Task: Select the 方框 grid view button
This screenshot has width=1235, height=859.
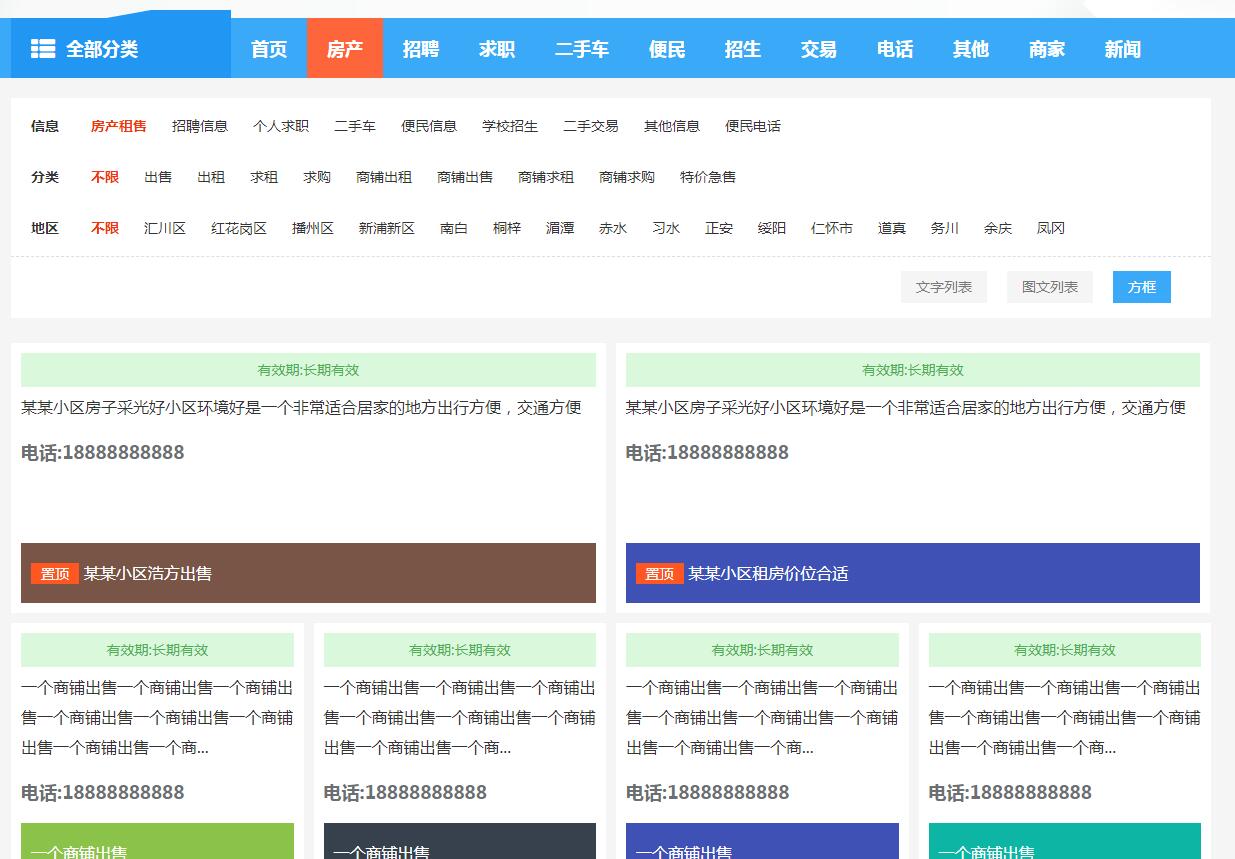Action: click(x=1141, y=287)
